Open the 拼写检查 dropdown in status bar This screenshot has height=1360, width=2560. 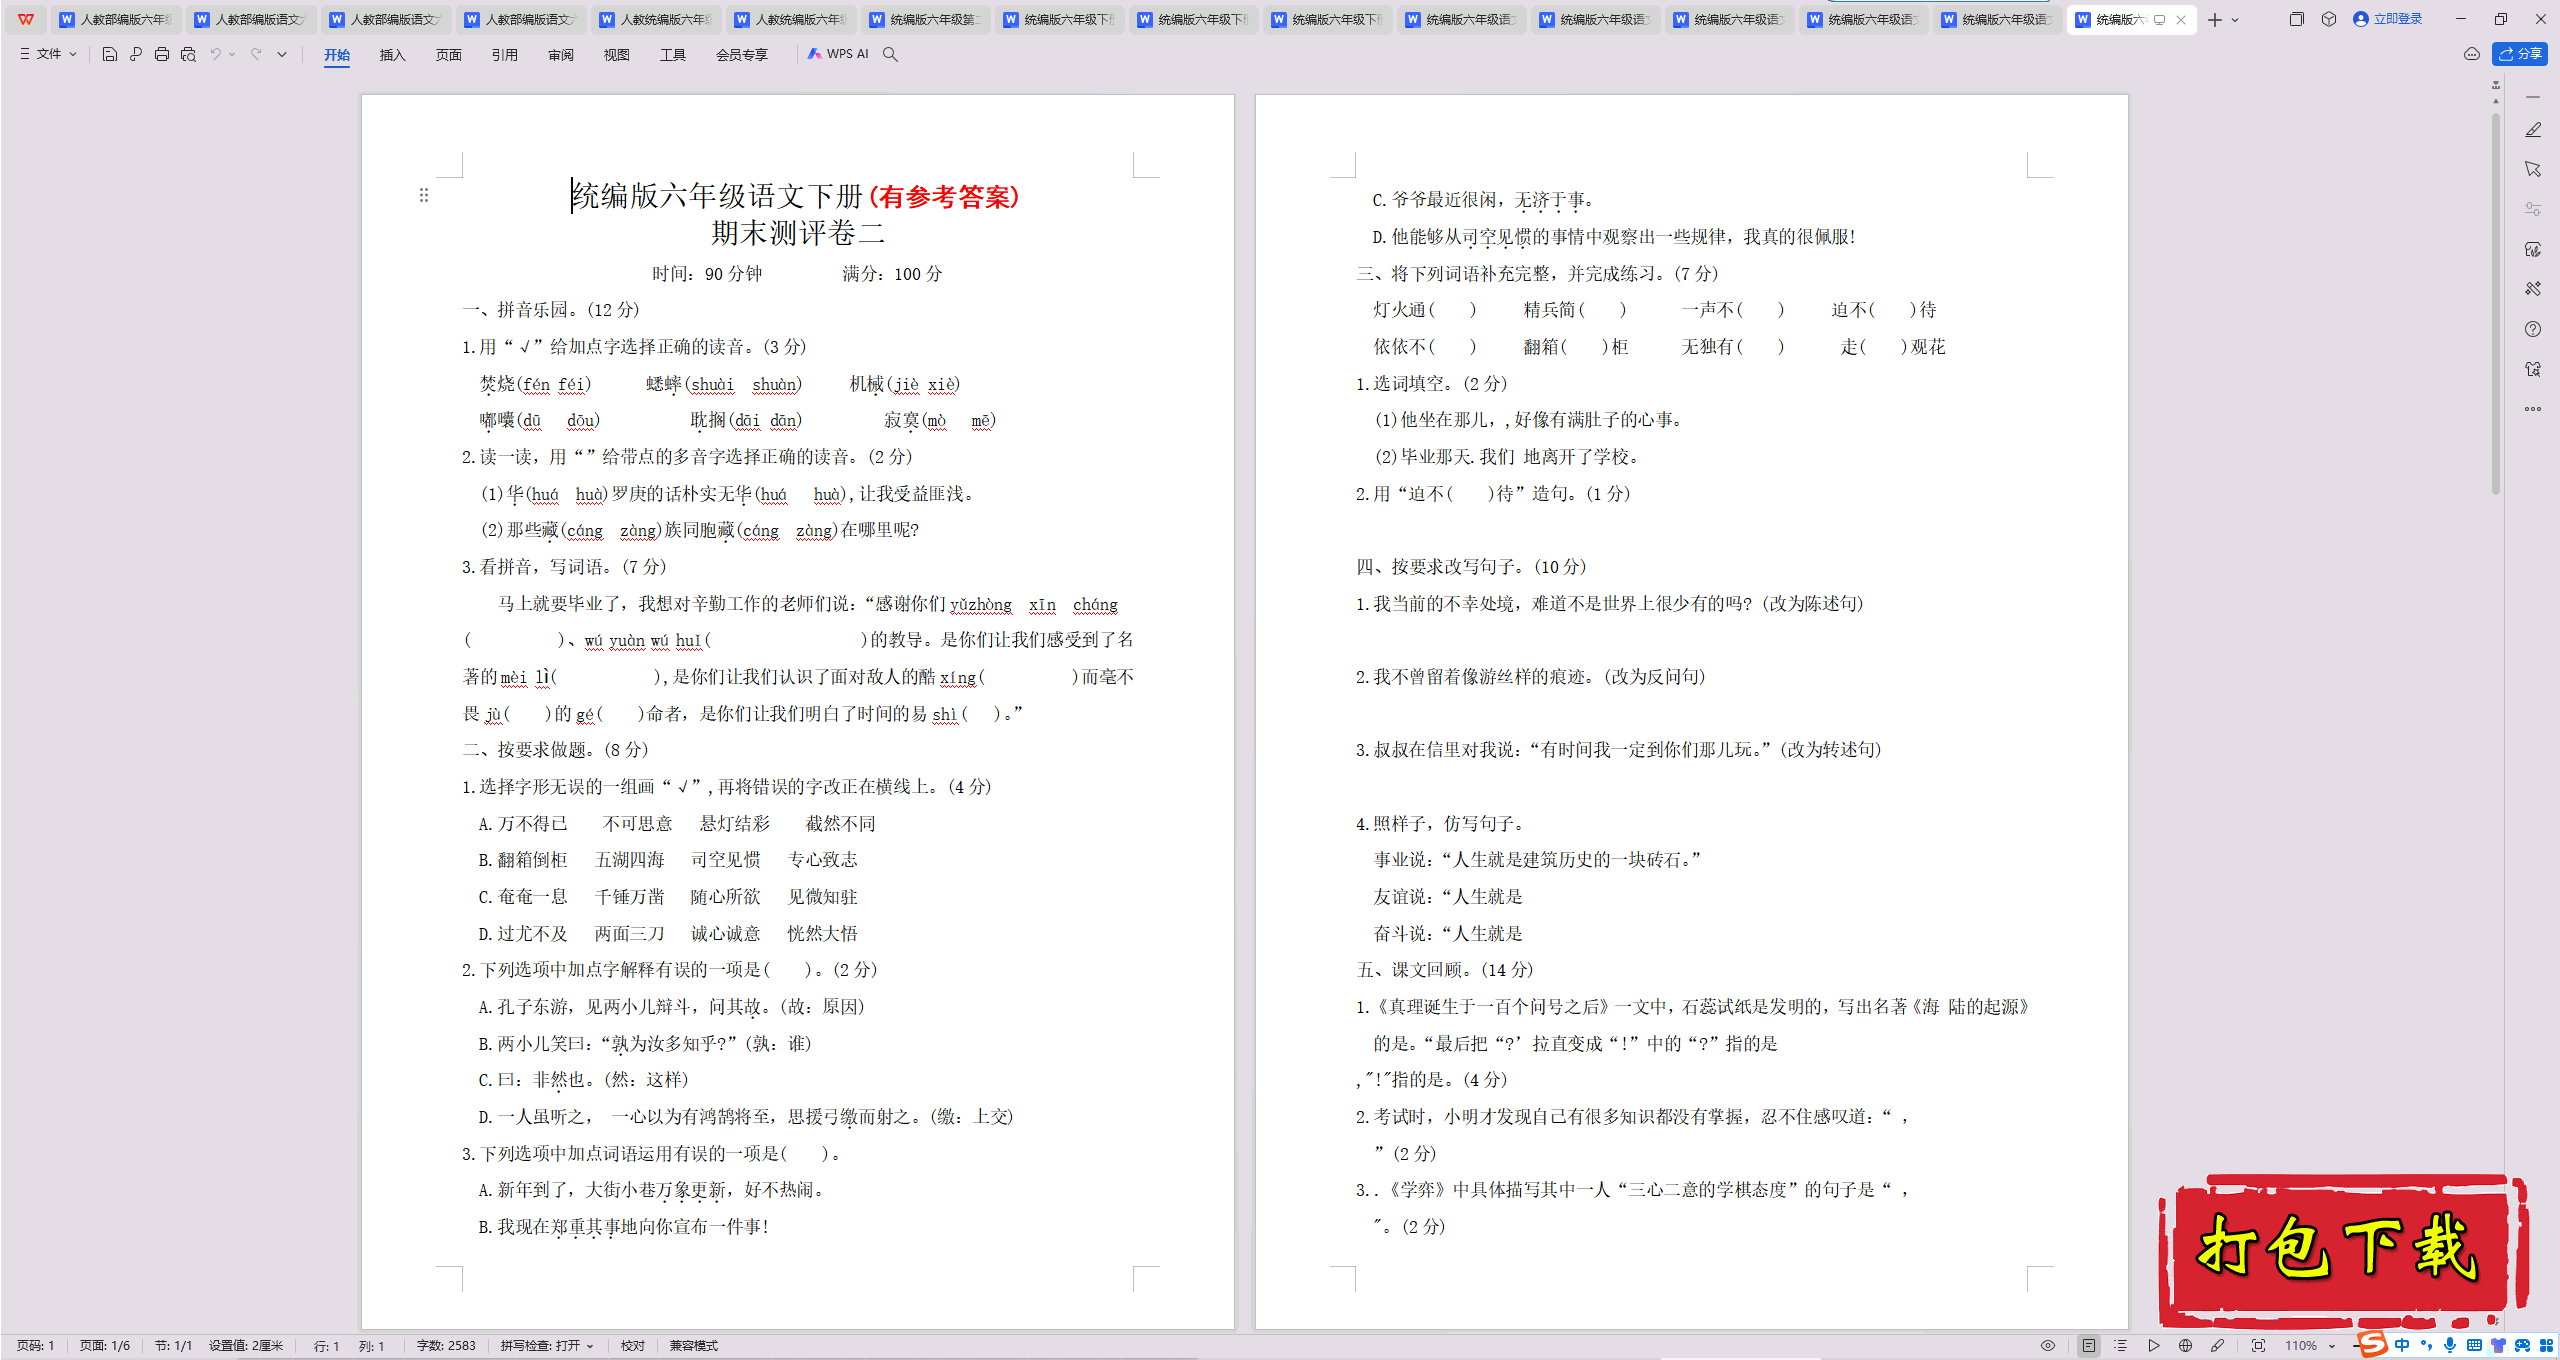click(548, 1346)
